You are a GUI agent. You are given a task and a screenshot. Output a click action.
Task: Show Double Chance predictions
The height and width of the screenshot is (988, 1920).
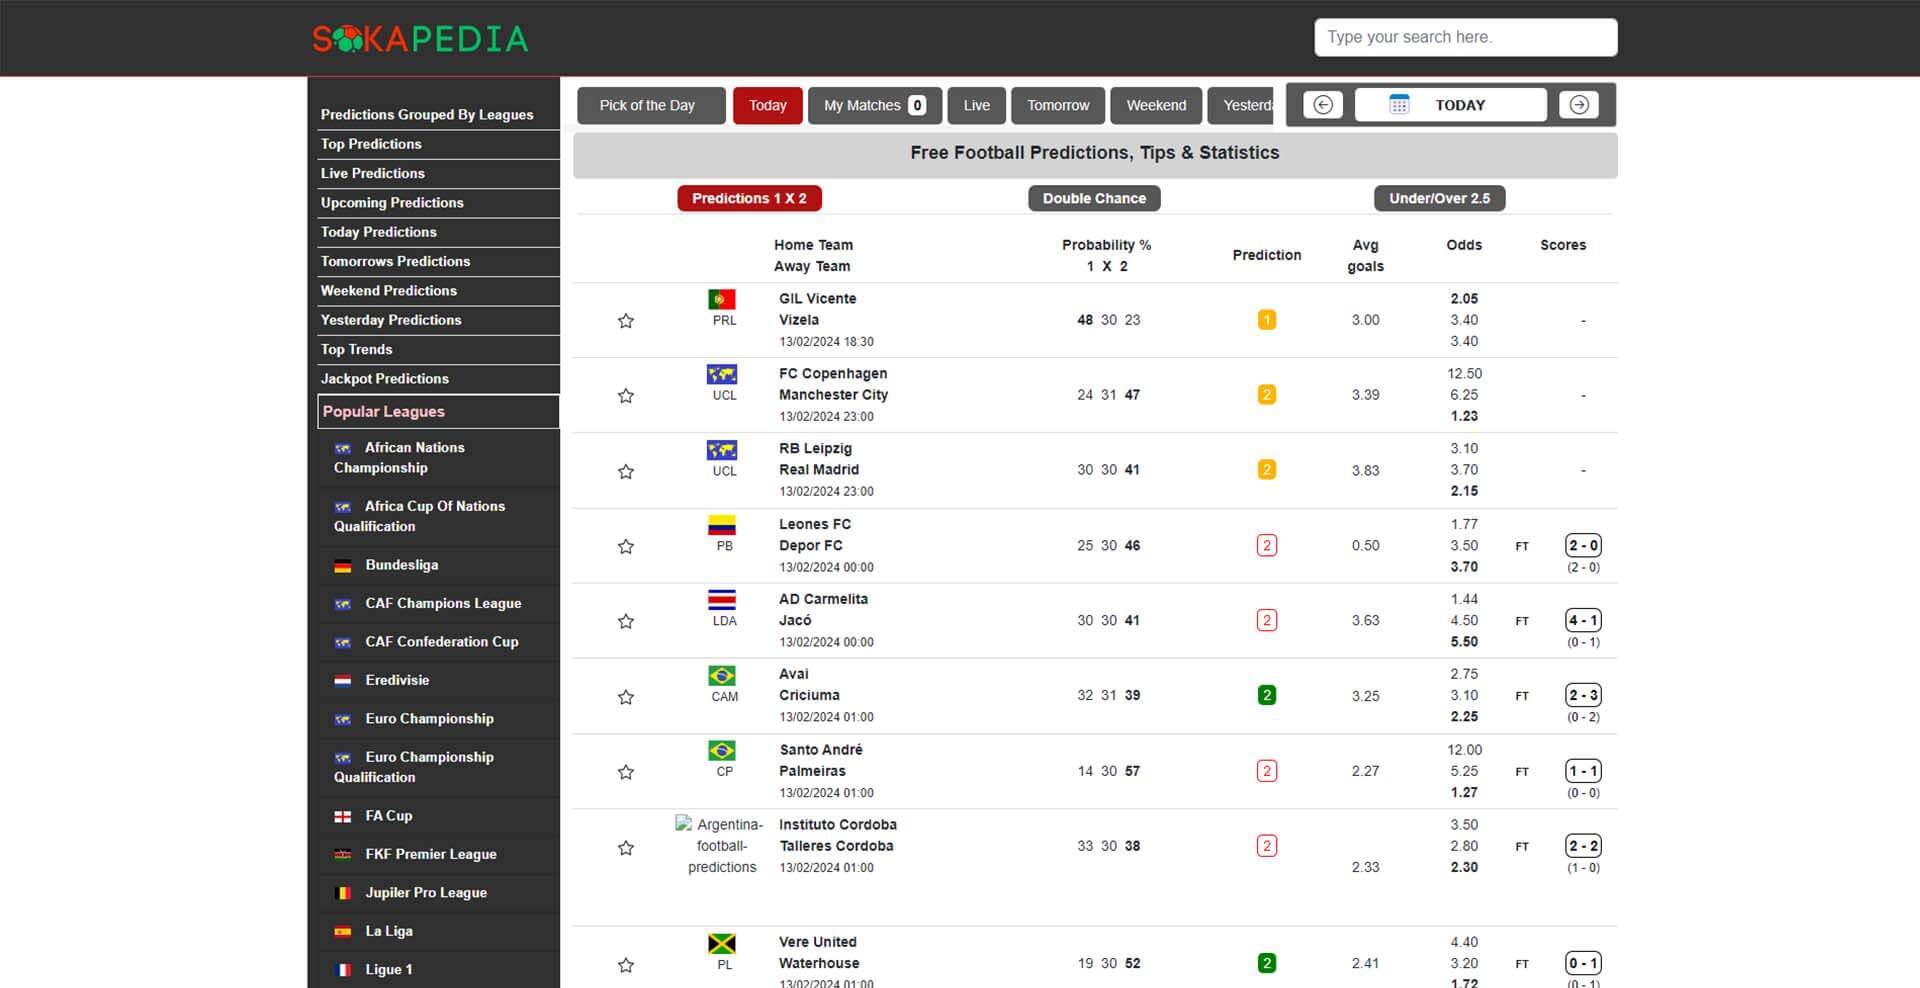[1094, 198]
